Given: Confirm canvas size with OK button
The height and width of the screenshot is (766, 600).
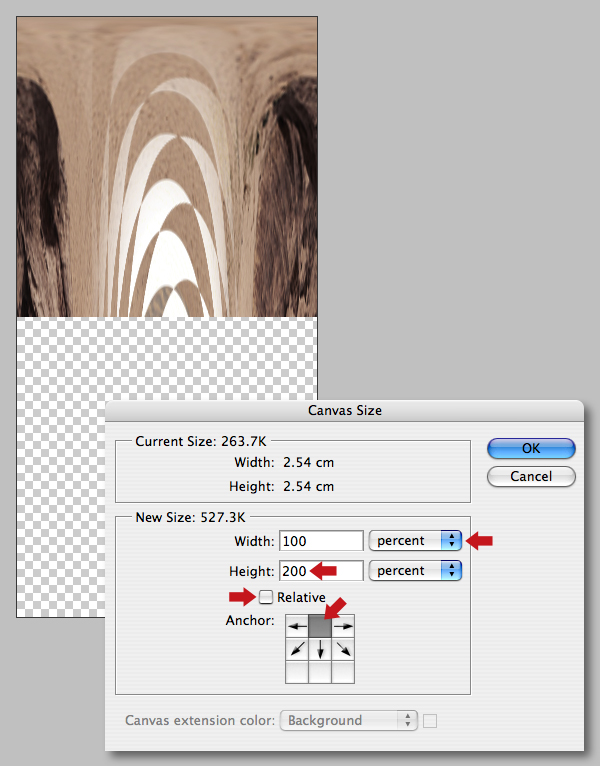Looking at the screenshot, I should pyautogui.click(x=531, y=448).
